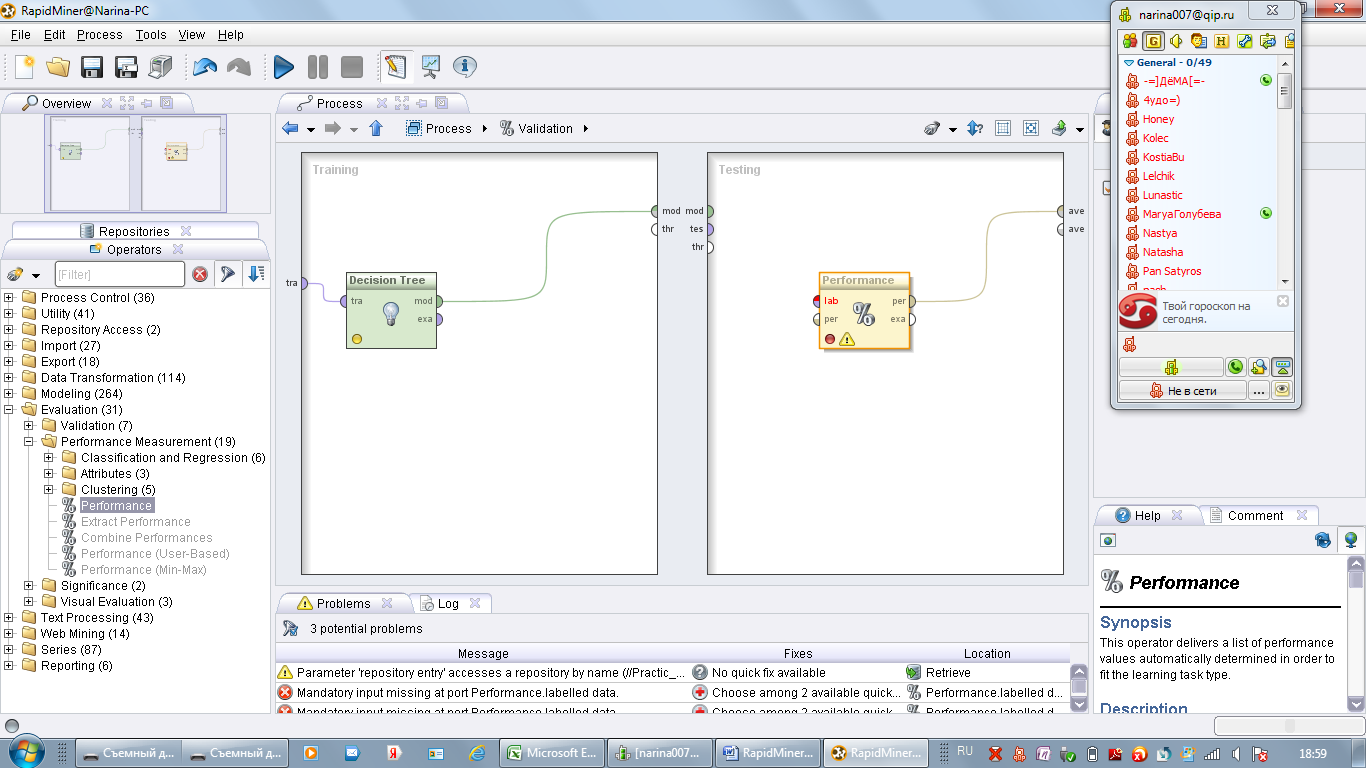Open the export process image dropdown arrow
1366x768 pixels.
point(1080,129)
